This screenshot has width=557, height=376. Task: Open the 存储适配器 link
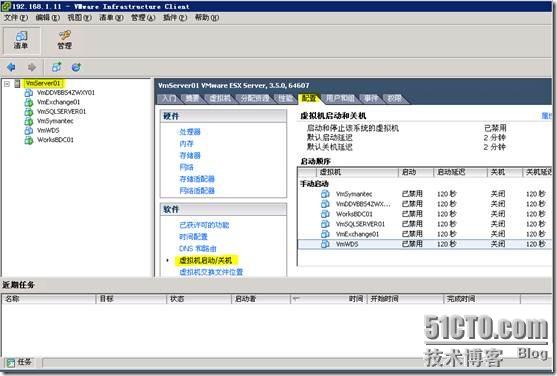[x=197, y=179]
